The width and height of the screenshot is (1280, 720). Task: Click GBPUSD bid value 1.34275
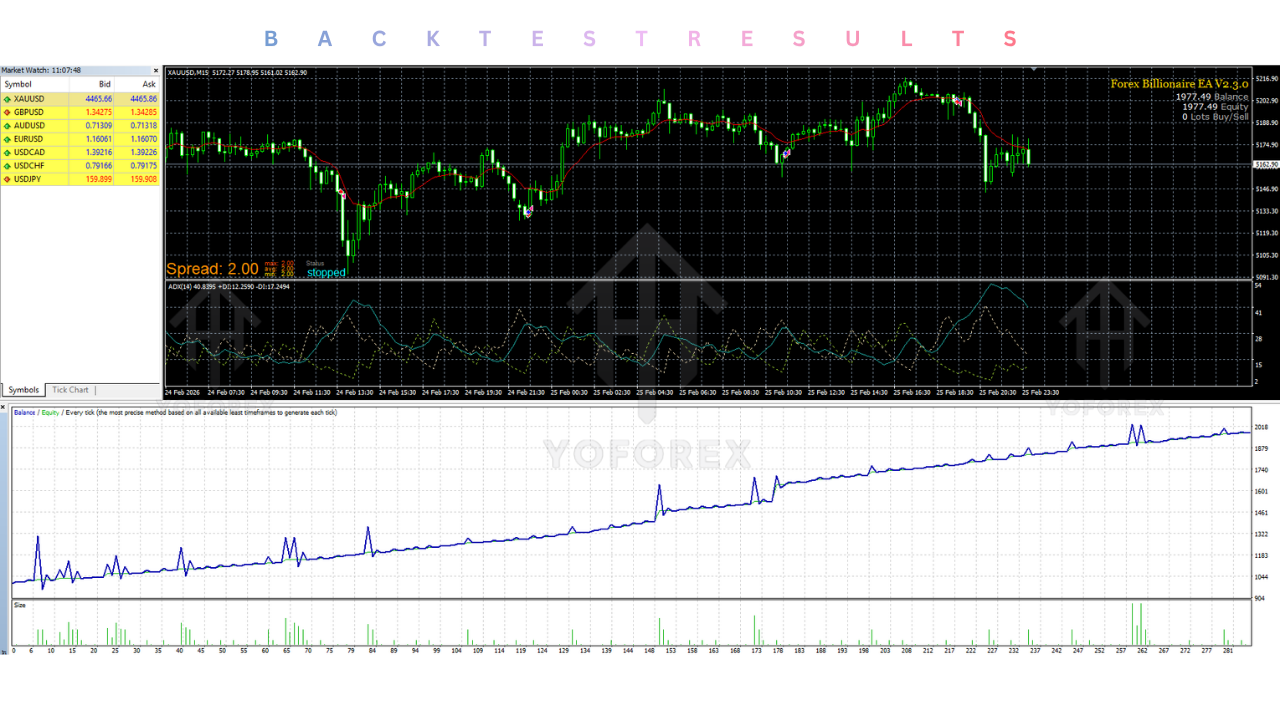(x=99, y=112)
